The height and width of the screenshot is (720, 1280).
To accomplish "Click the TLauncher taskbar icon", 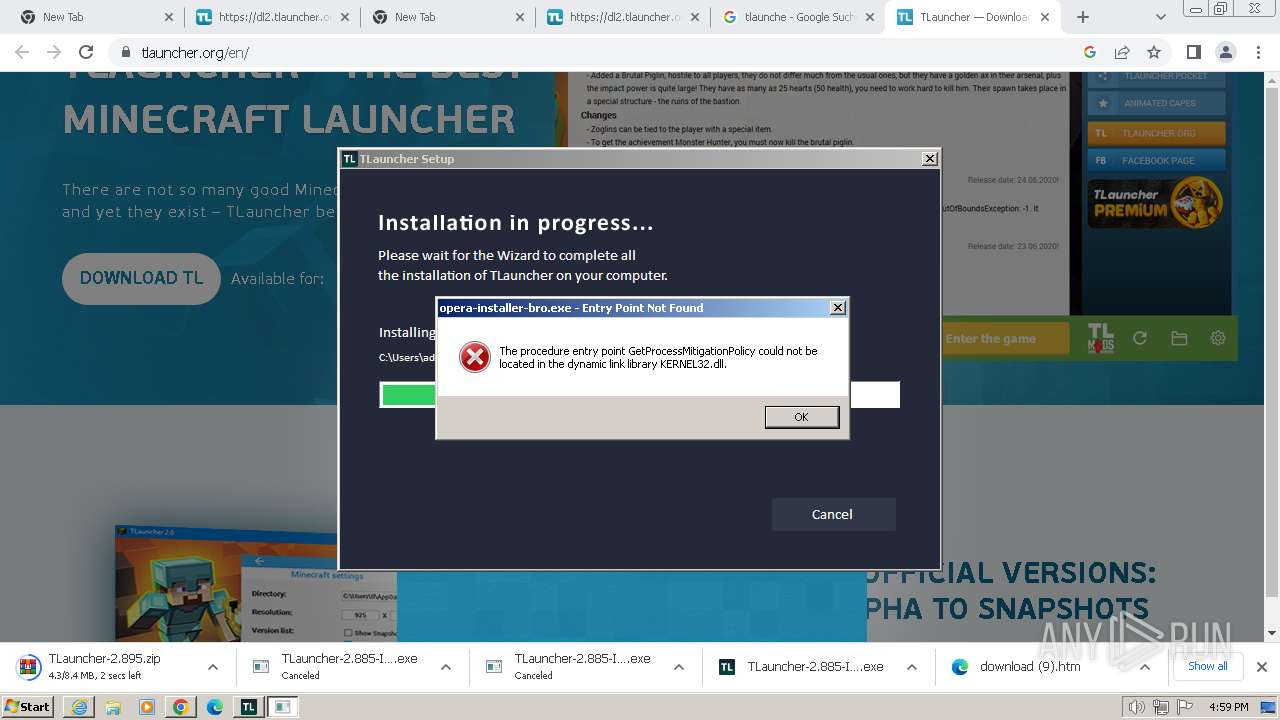I will click(x=249, y=707).
